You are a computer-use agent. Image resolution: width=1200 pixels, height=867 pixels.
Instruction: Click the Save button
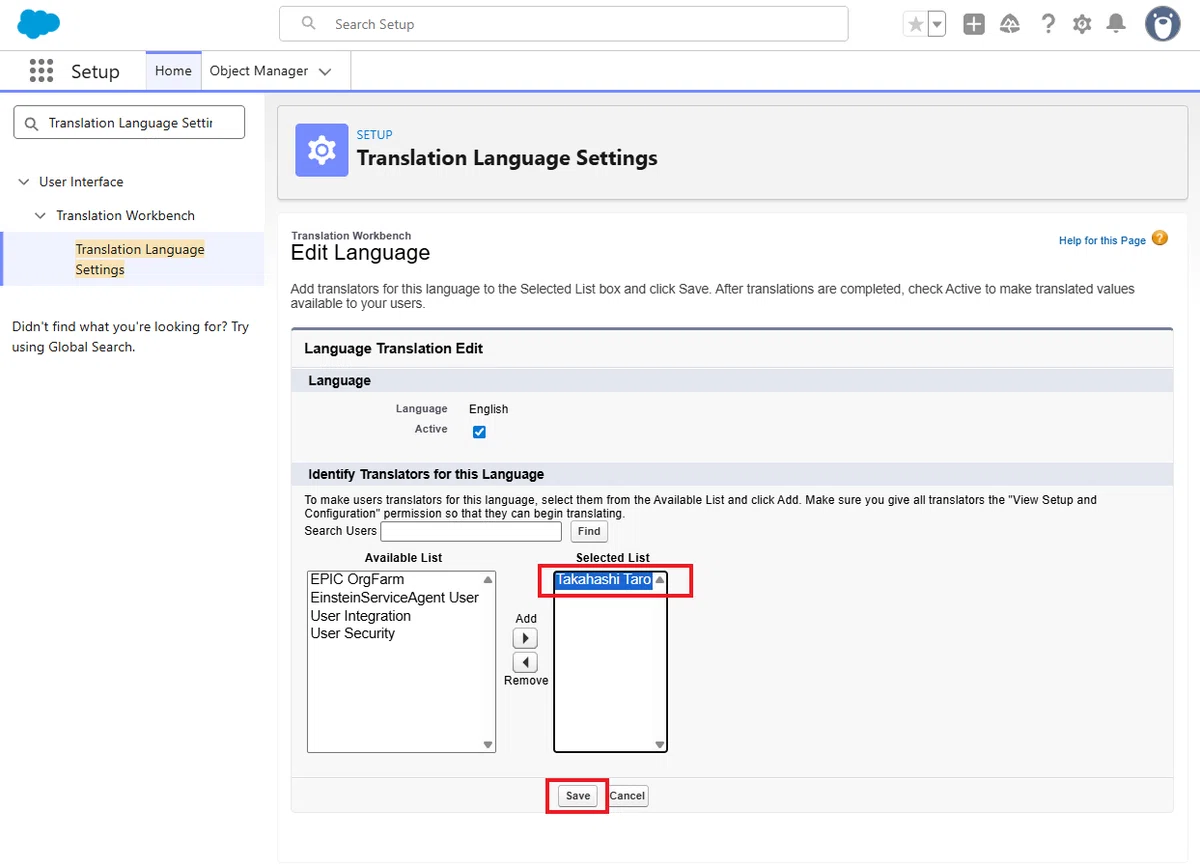pyautogui.click(x=578, y=796)
